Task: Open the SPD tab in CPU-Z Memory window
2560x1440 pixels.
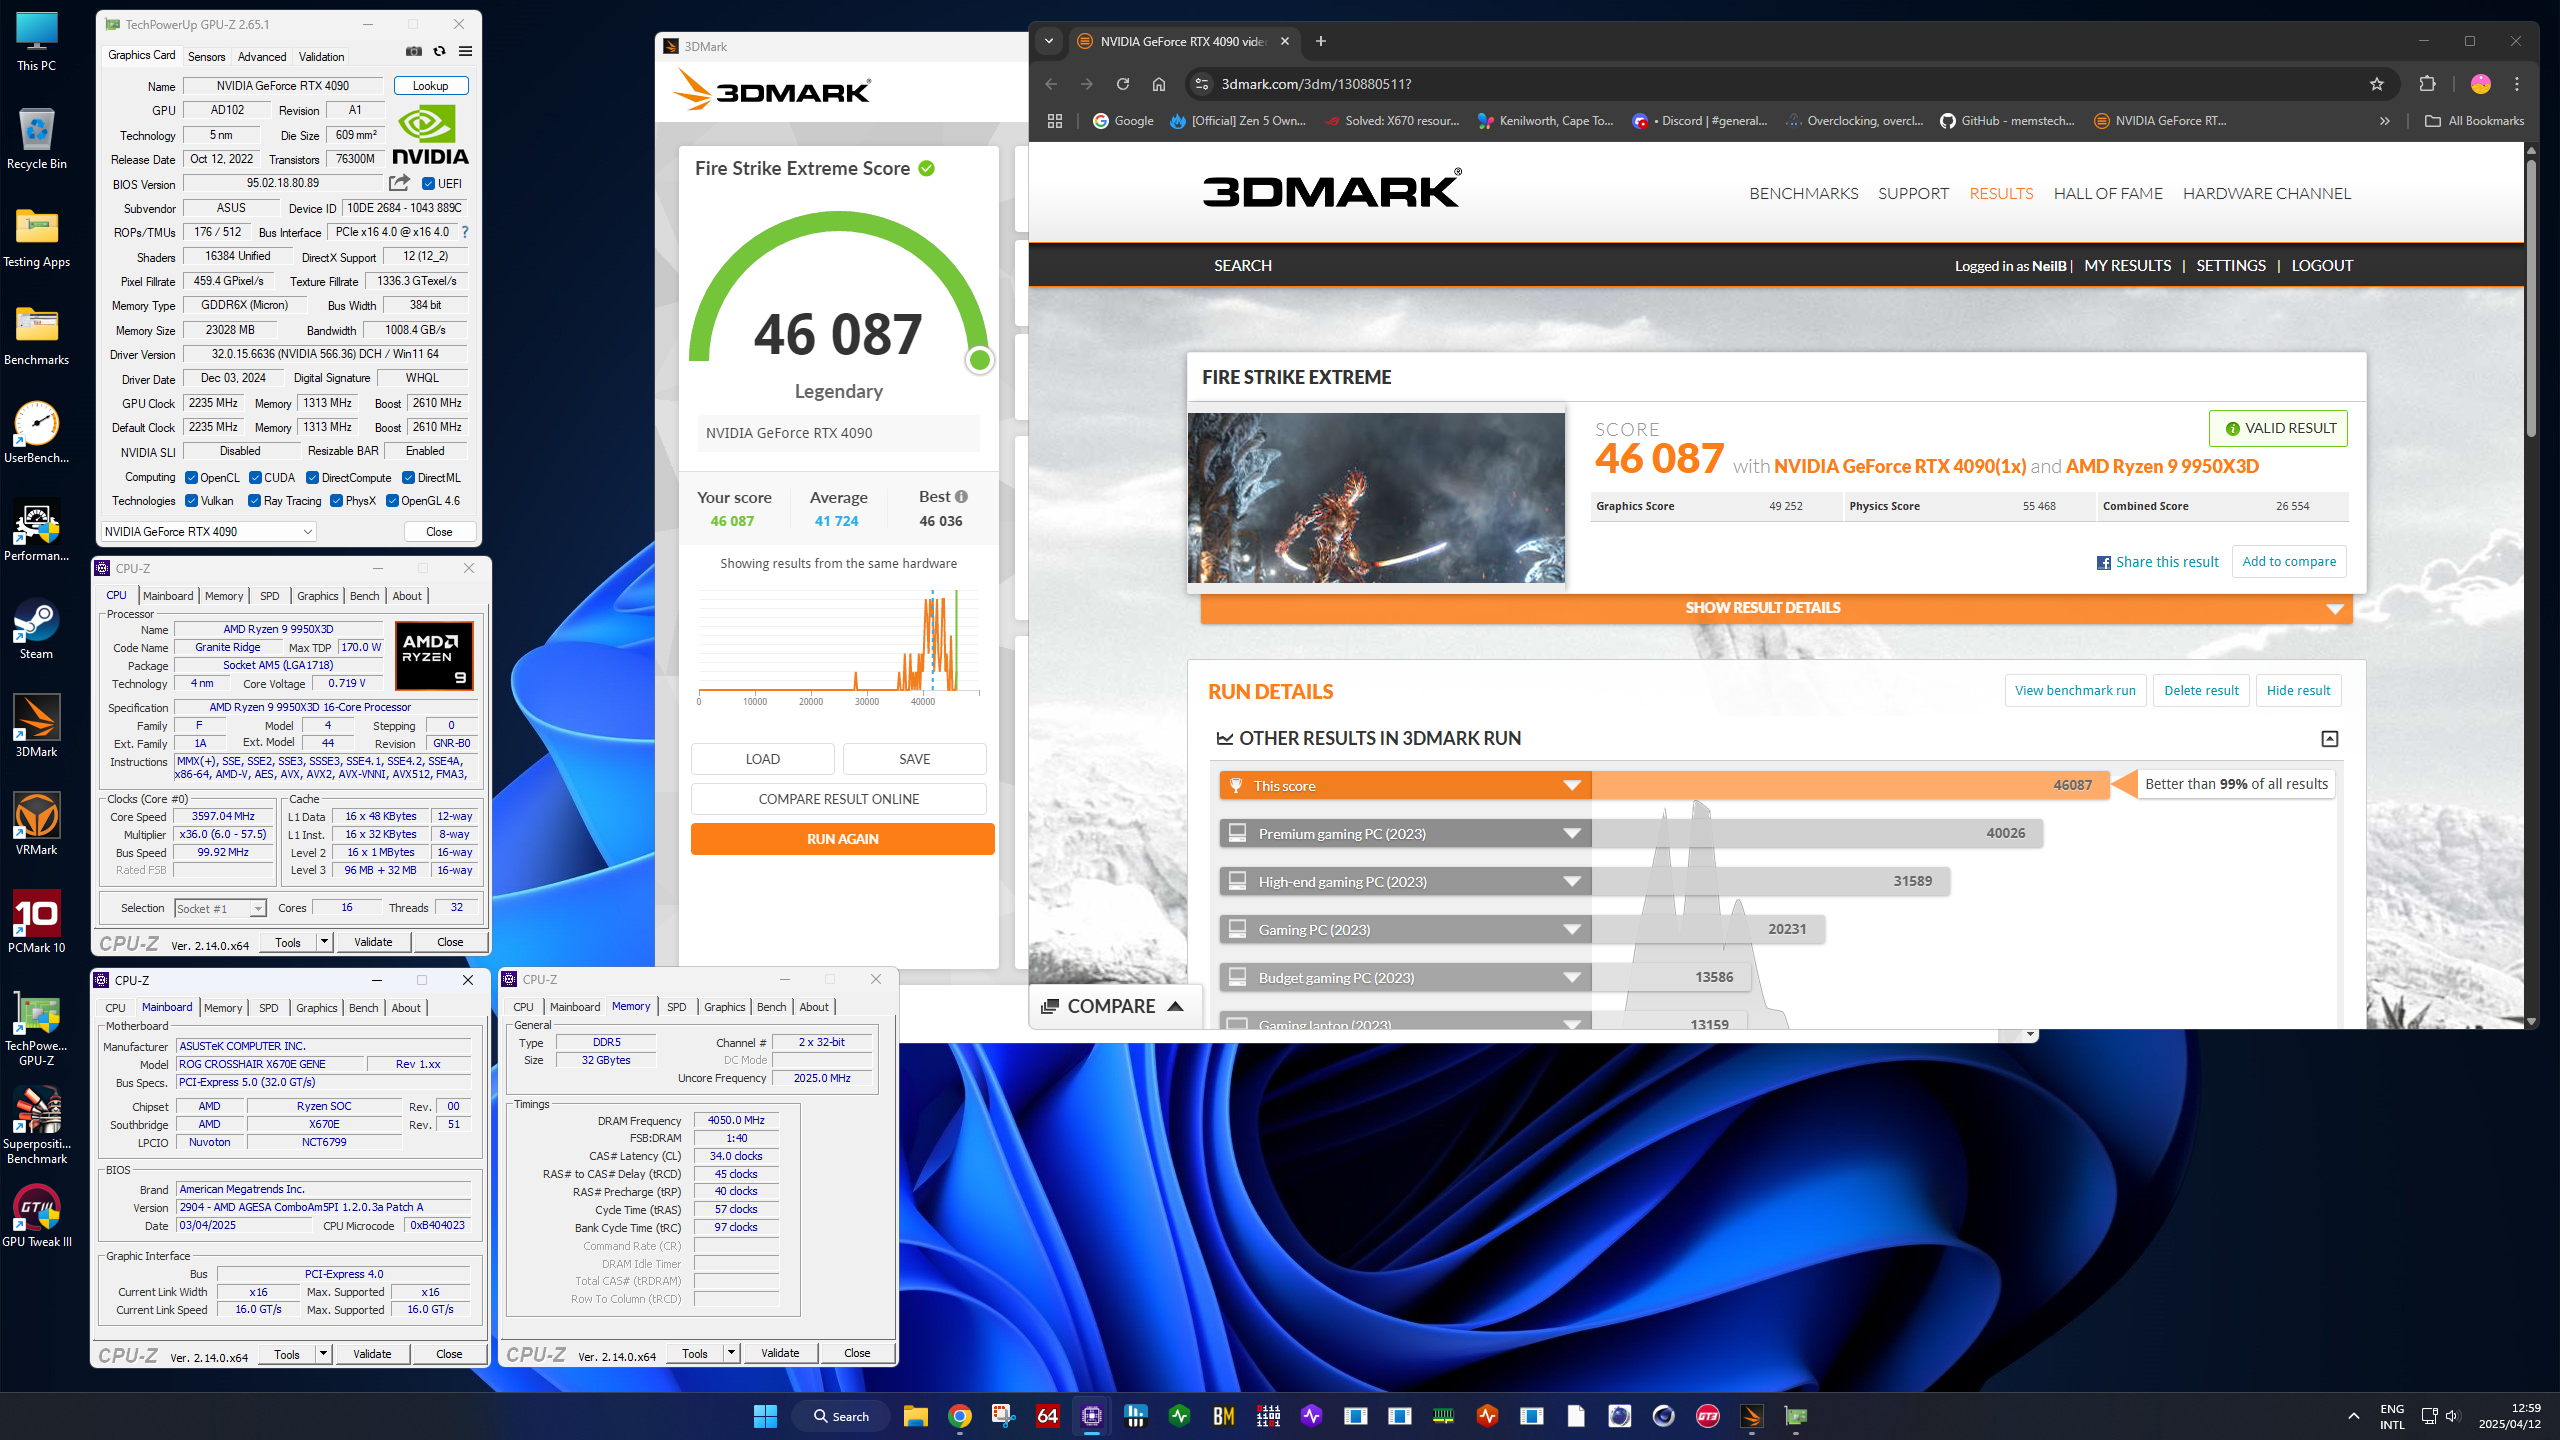Action: (676, 1007)
